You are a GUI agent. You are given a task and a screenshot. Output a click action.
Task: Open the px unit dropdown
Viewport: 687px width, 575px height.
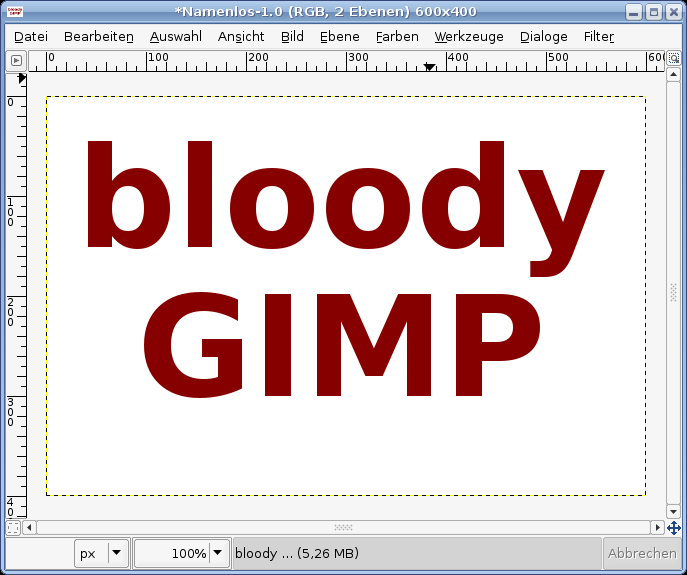[x=102, y=554]
